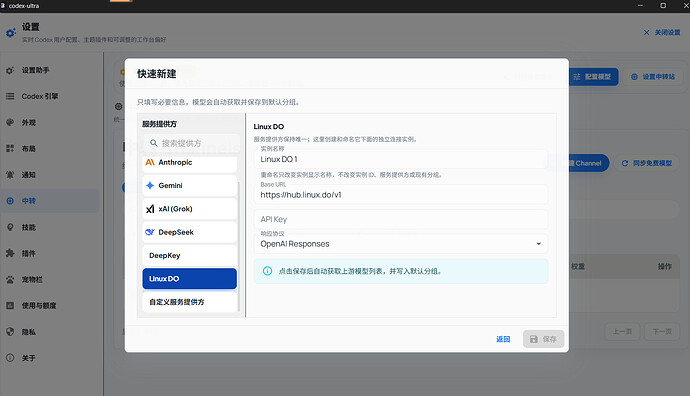This screenshot has width=690, height=396.
Task: Click the 通知 bell icon
Action: (x=10, y=175)
